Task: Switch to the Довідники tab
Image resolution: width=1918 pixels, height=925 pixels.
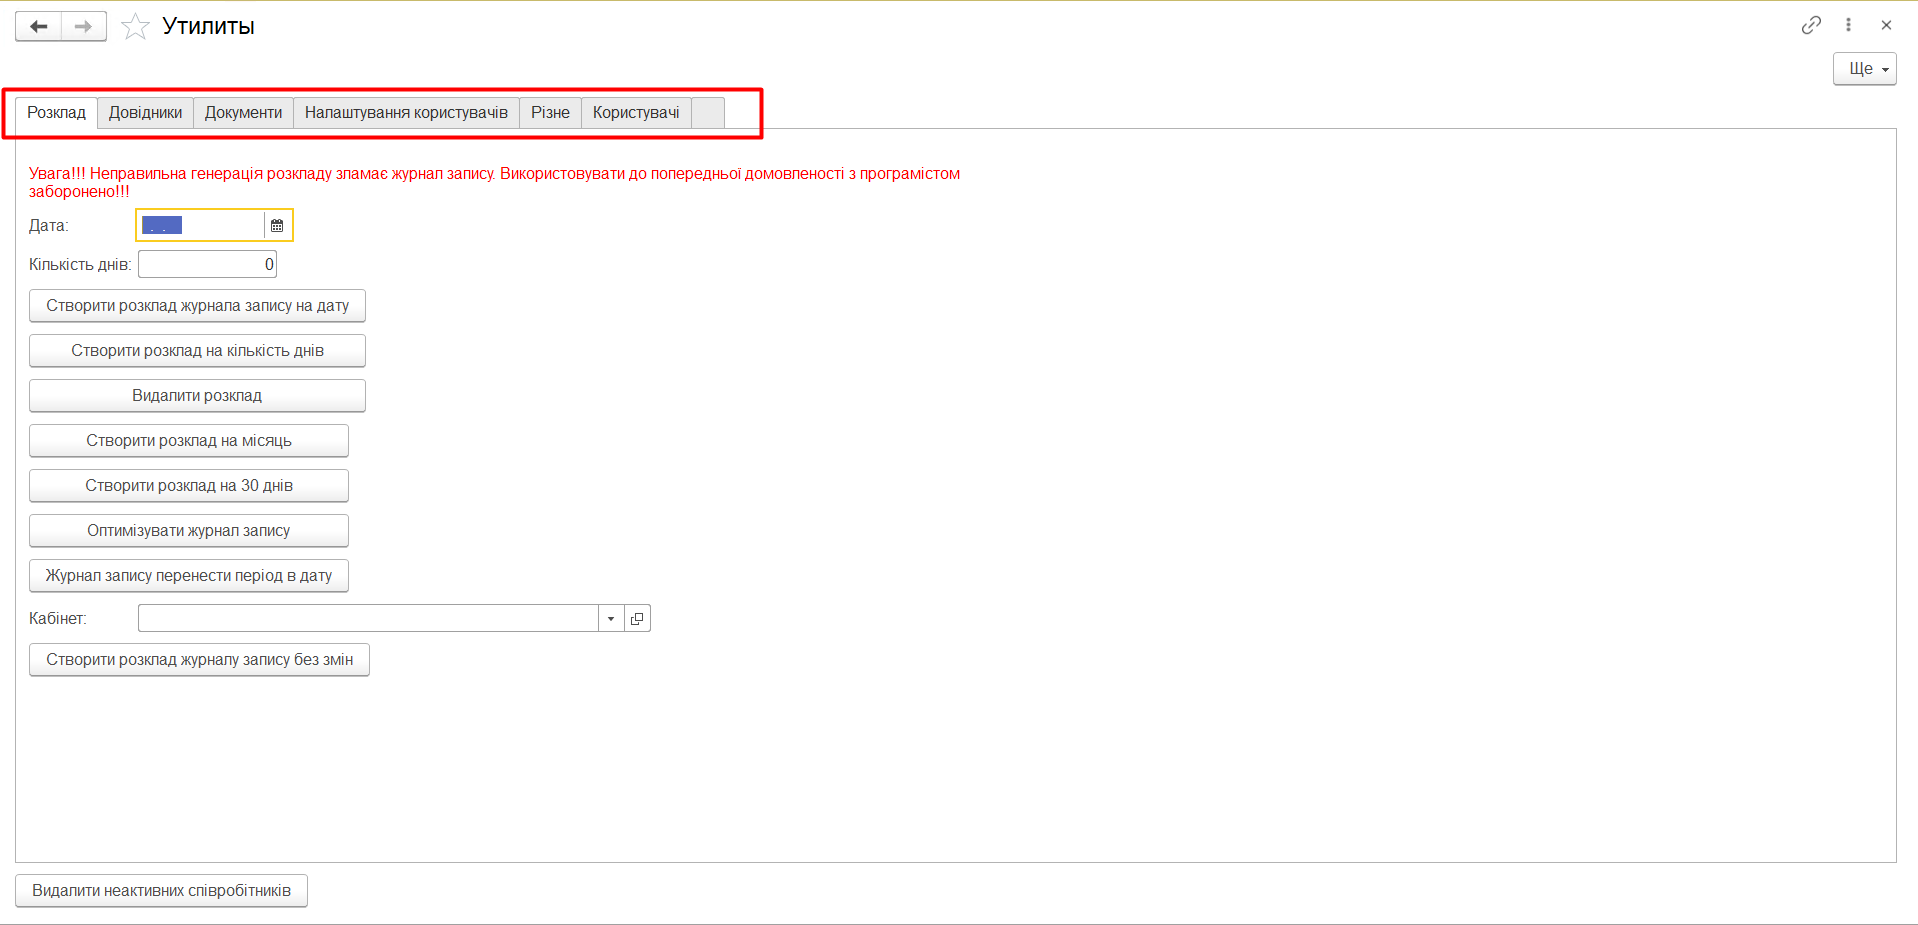Action: (146, 113)
